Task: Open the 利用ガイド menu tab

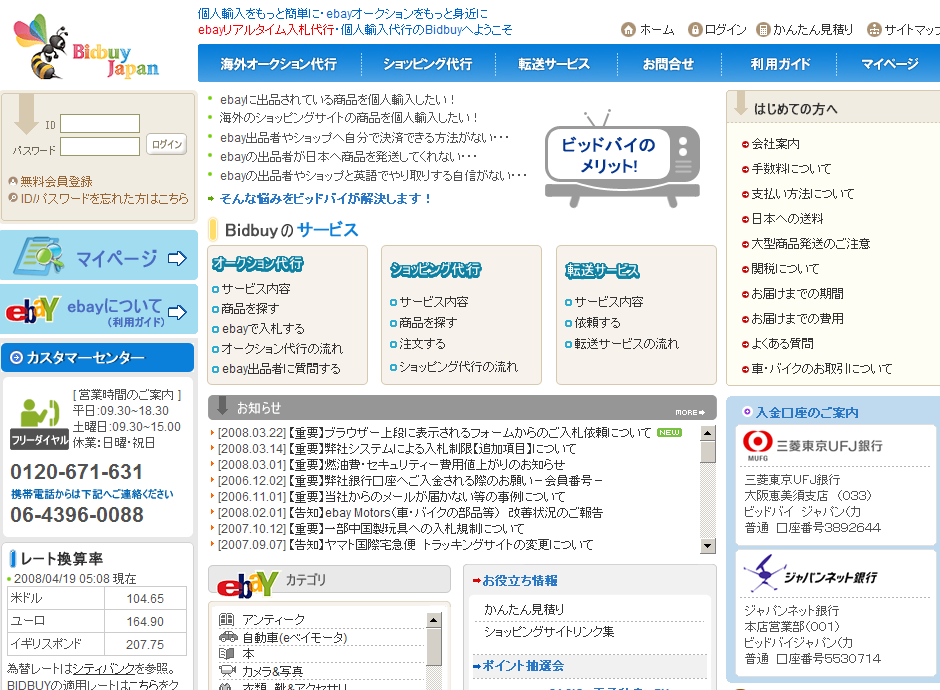Action: (x=780, y=64)
